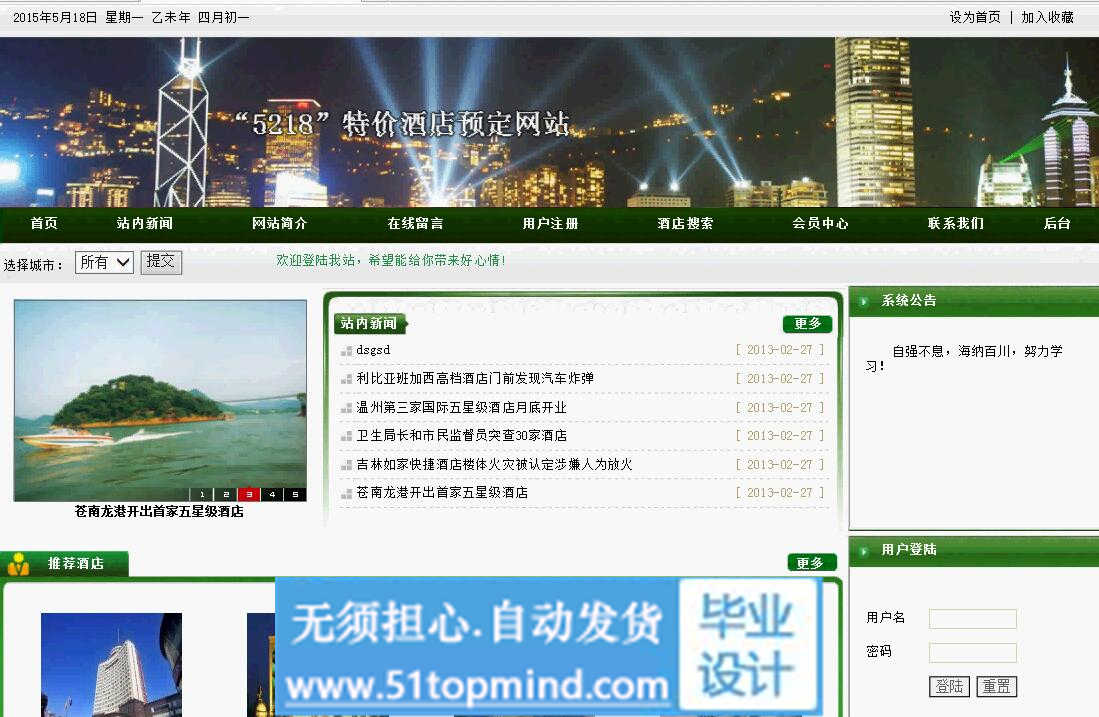
Task: Jump to slide 5 in slideshow
Action: pos(295,494)
